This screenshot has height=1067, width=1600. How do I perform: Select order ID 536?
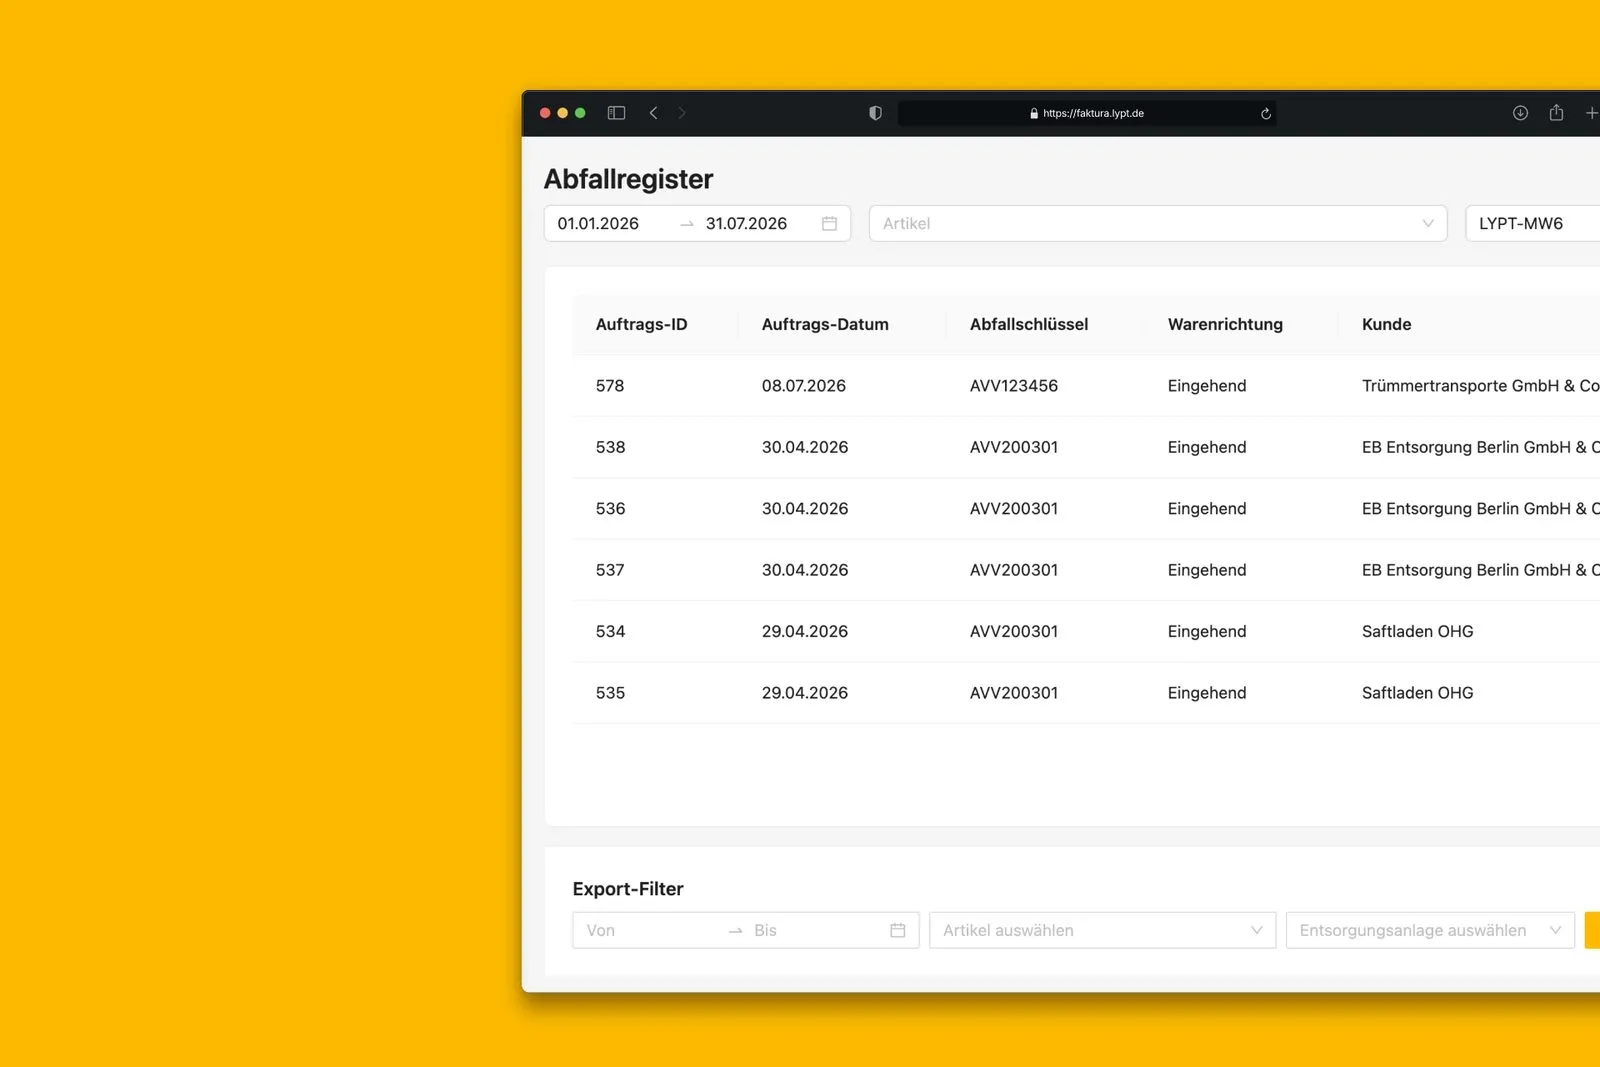tap(610, 509)
